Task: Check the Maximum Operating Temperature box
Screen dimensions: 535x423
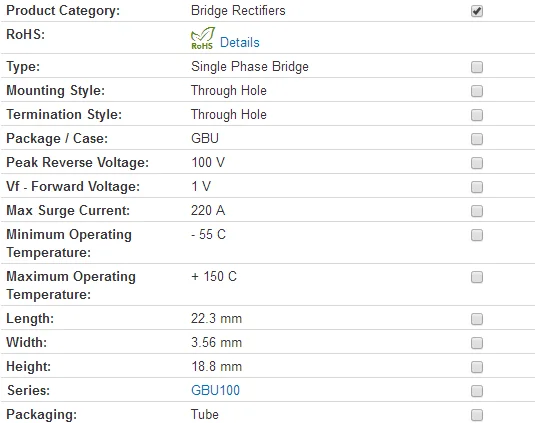Action: coord(477,277)
